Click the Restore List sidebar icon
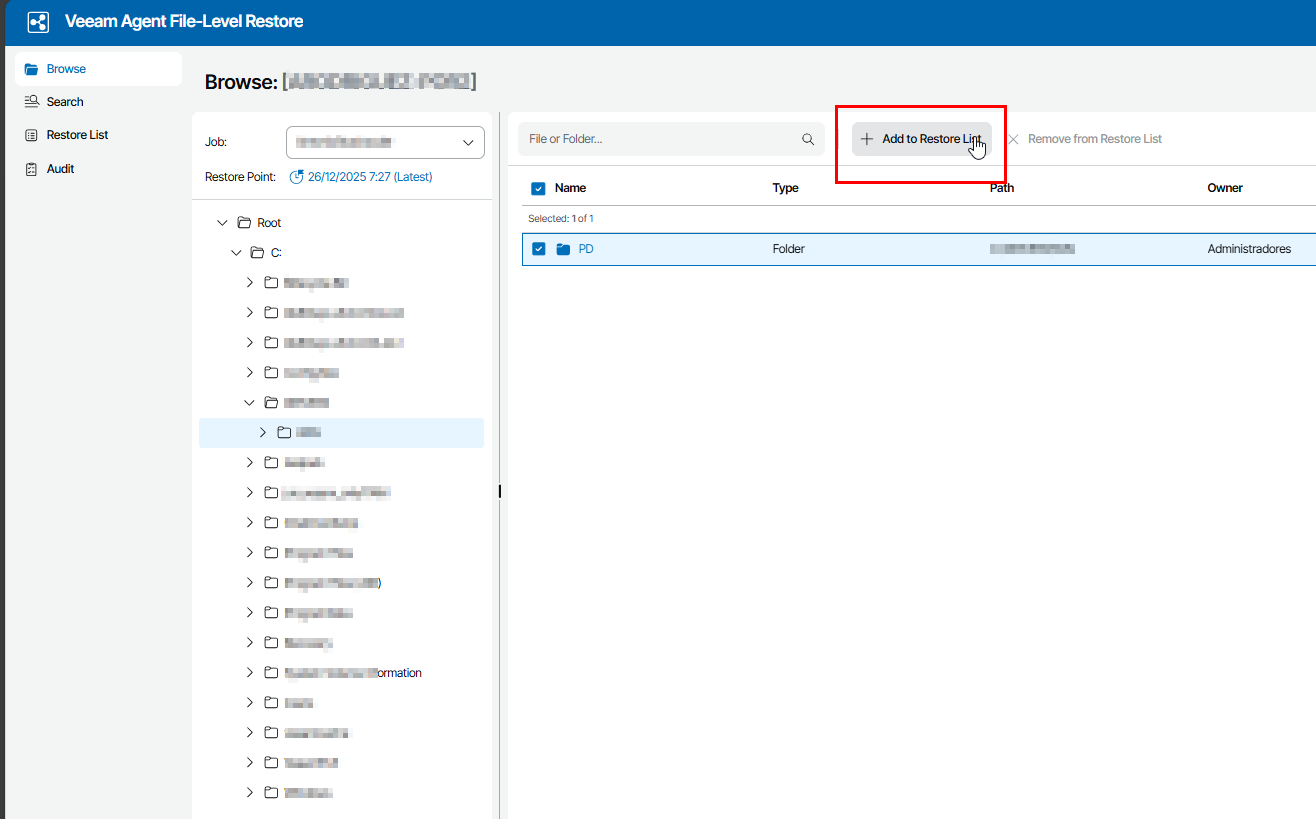Screen dimensions: 1316x819 (x=31, y=135)
